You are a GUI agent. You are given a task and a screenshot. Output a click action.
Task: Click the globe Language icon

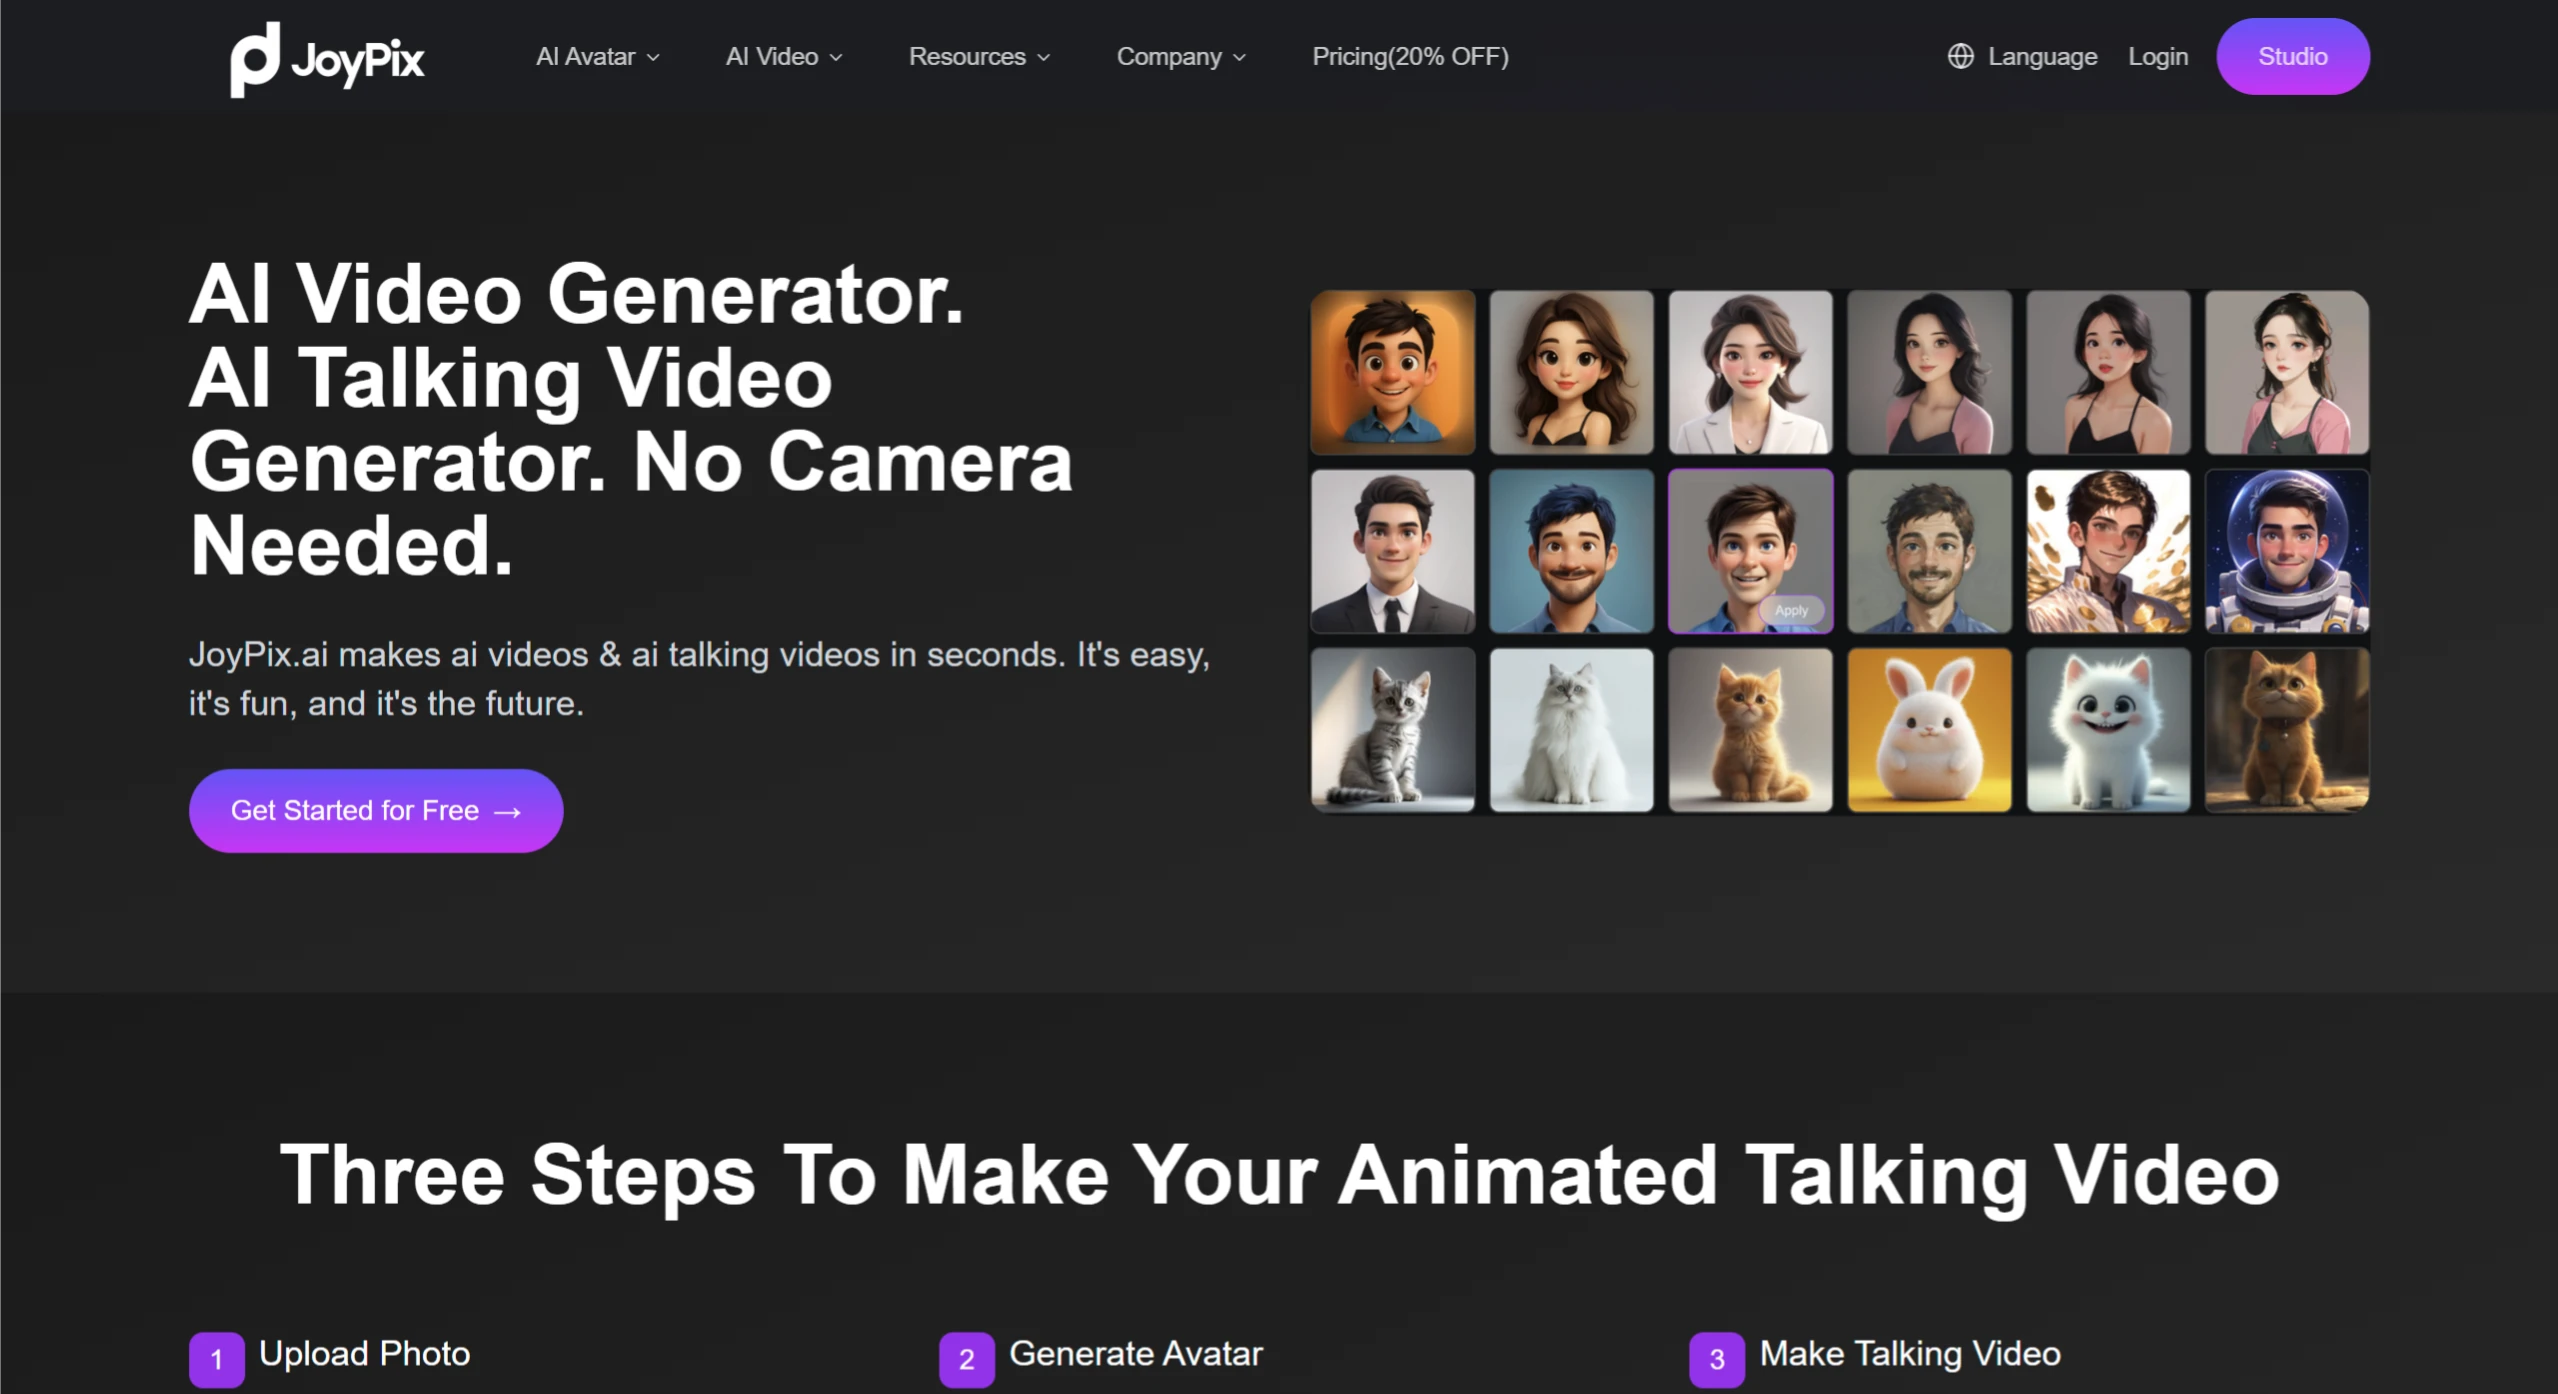click(1960, 57)
